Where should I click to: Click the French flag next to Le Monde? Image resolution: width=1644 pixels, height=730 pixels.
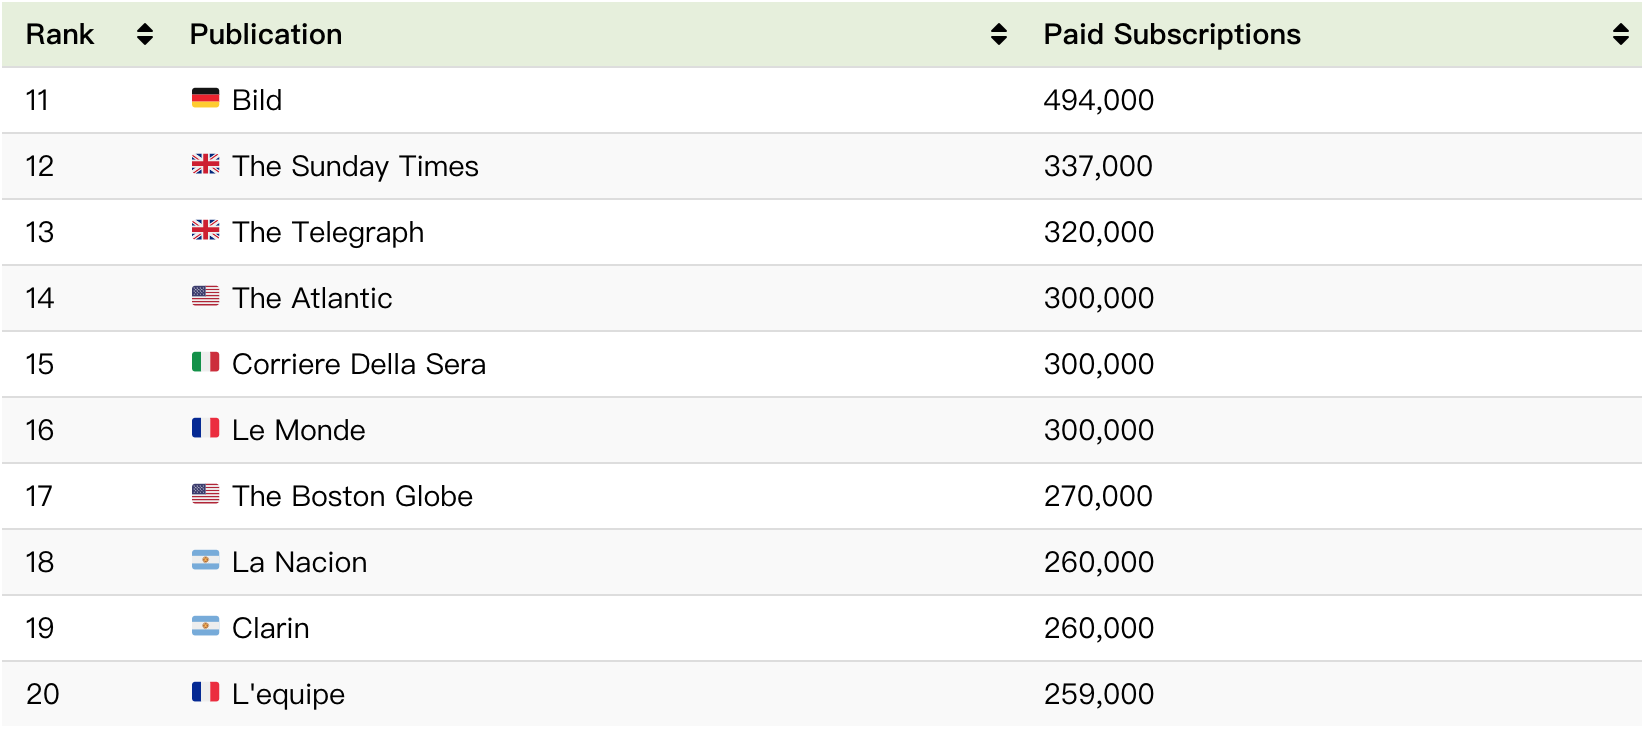point(205,428)
